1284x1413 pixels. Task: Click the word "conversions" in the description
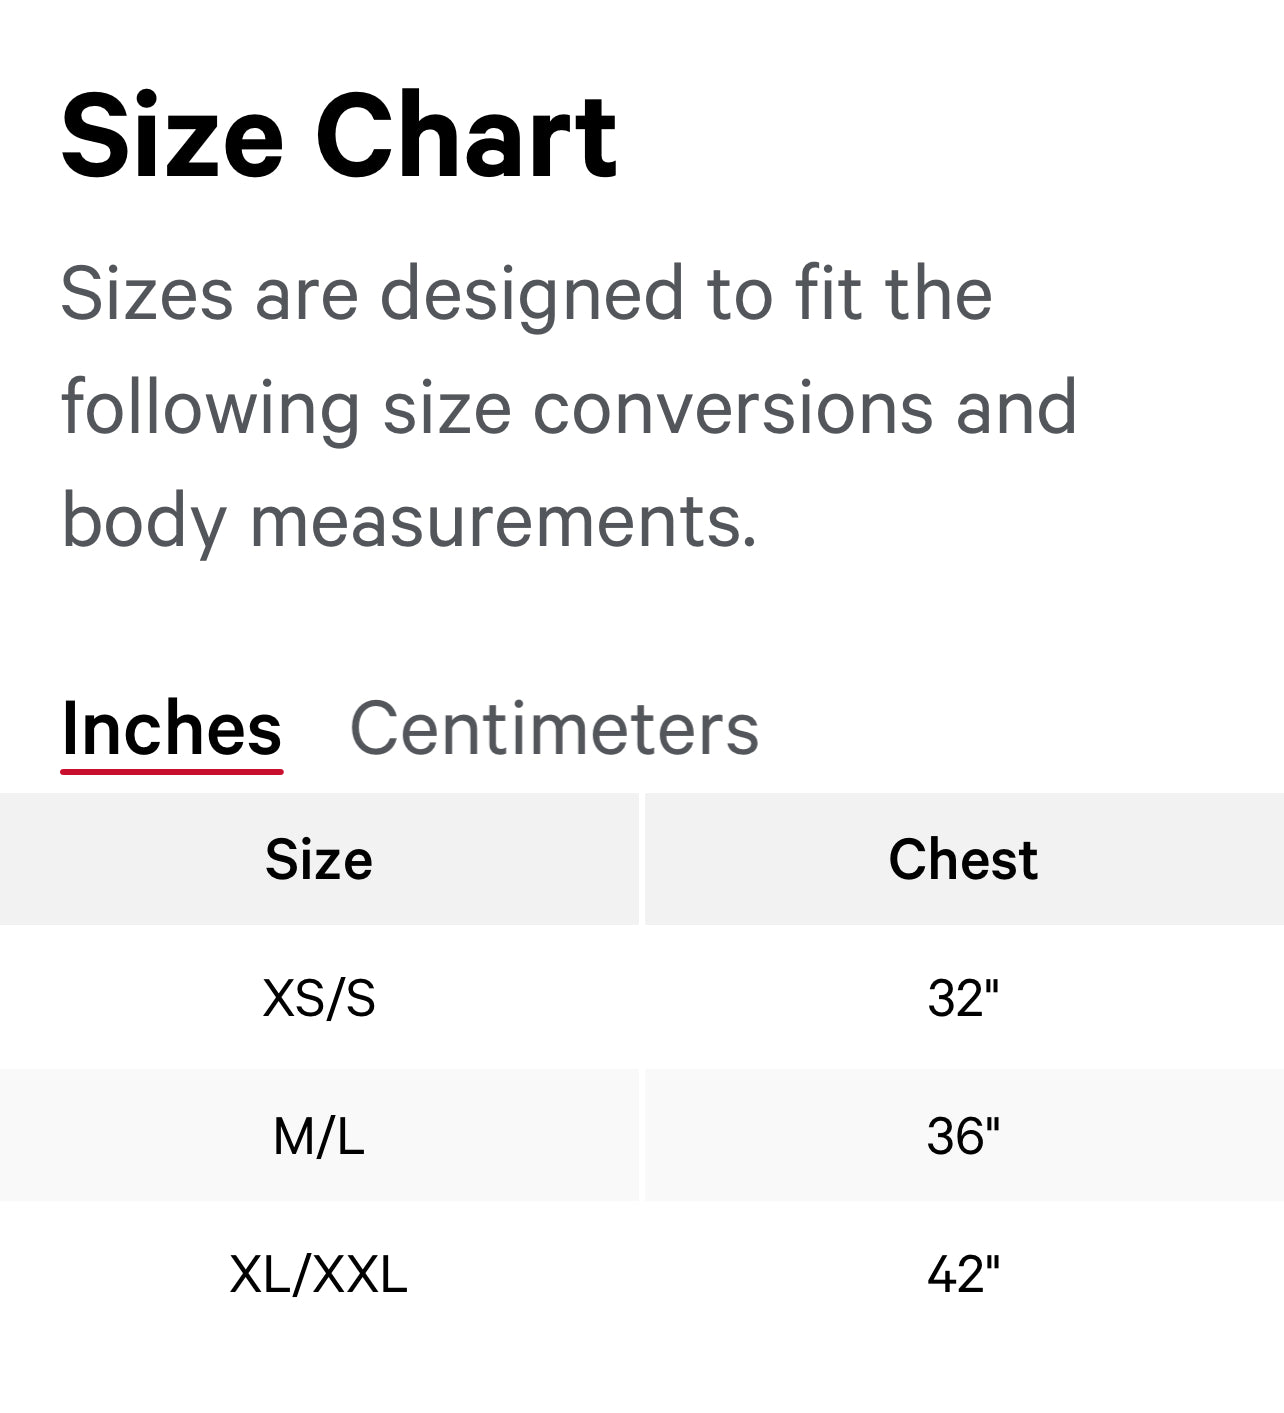732,408
